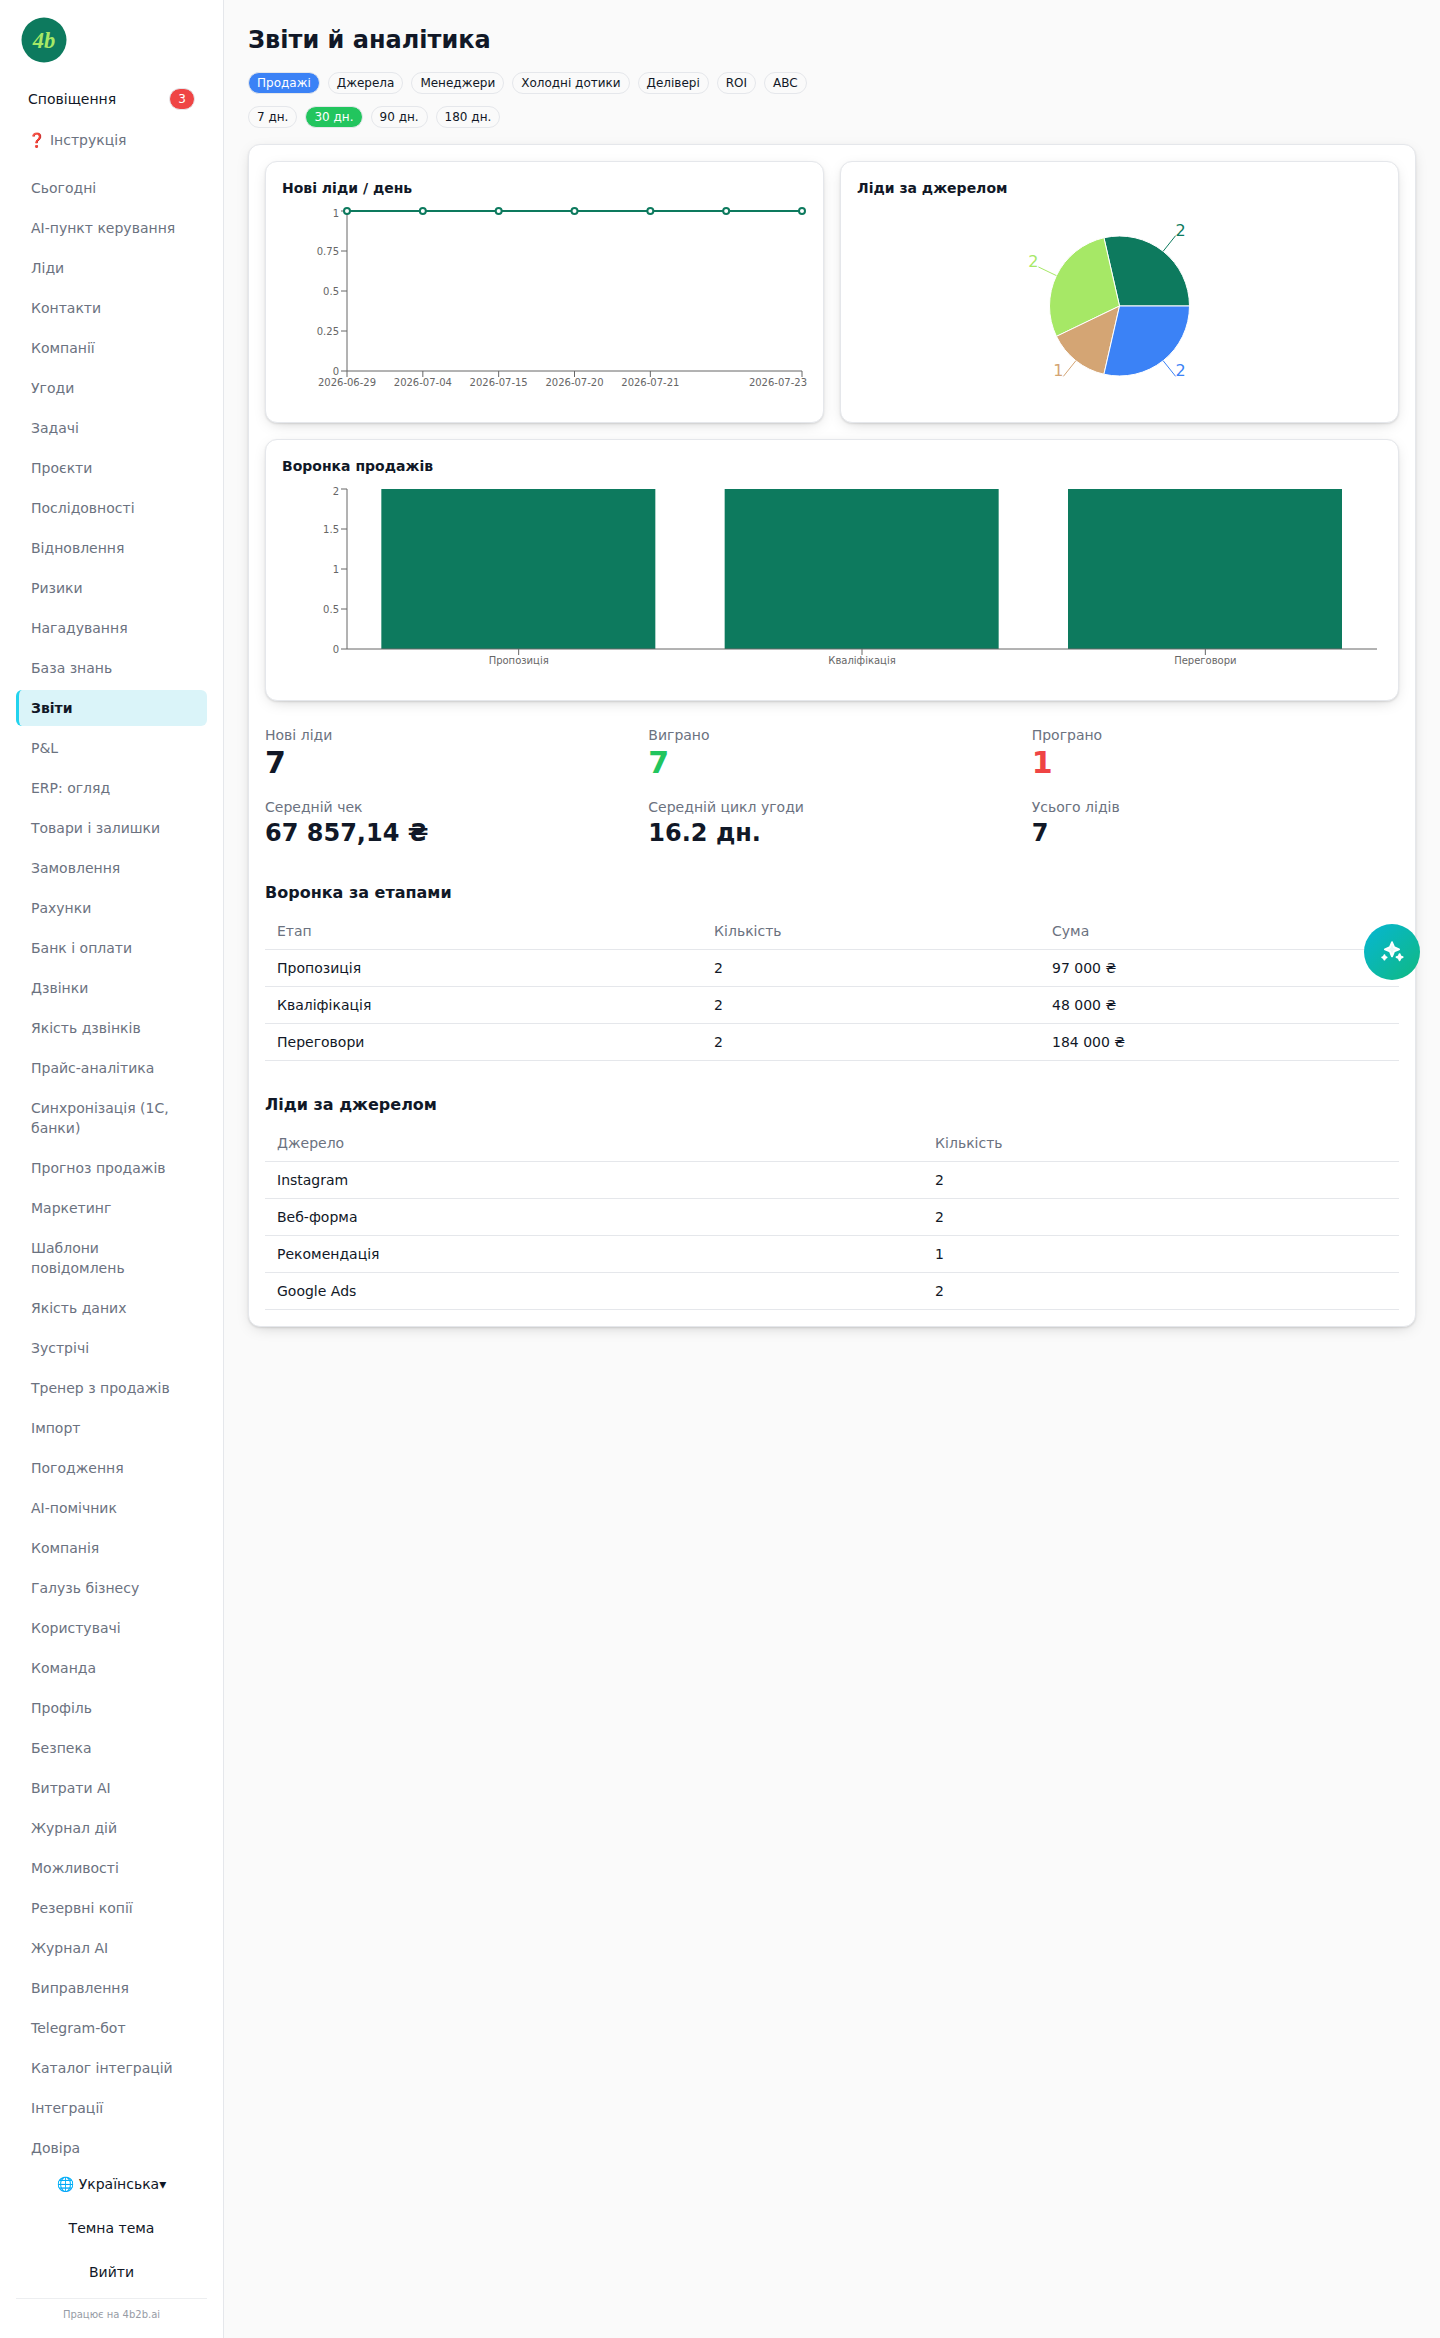This screenshot has width=1440, height=2338.
Task: Select the 90 дн. period filter
Action: 399,117
